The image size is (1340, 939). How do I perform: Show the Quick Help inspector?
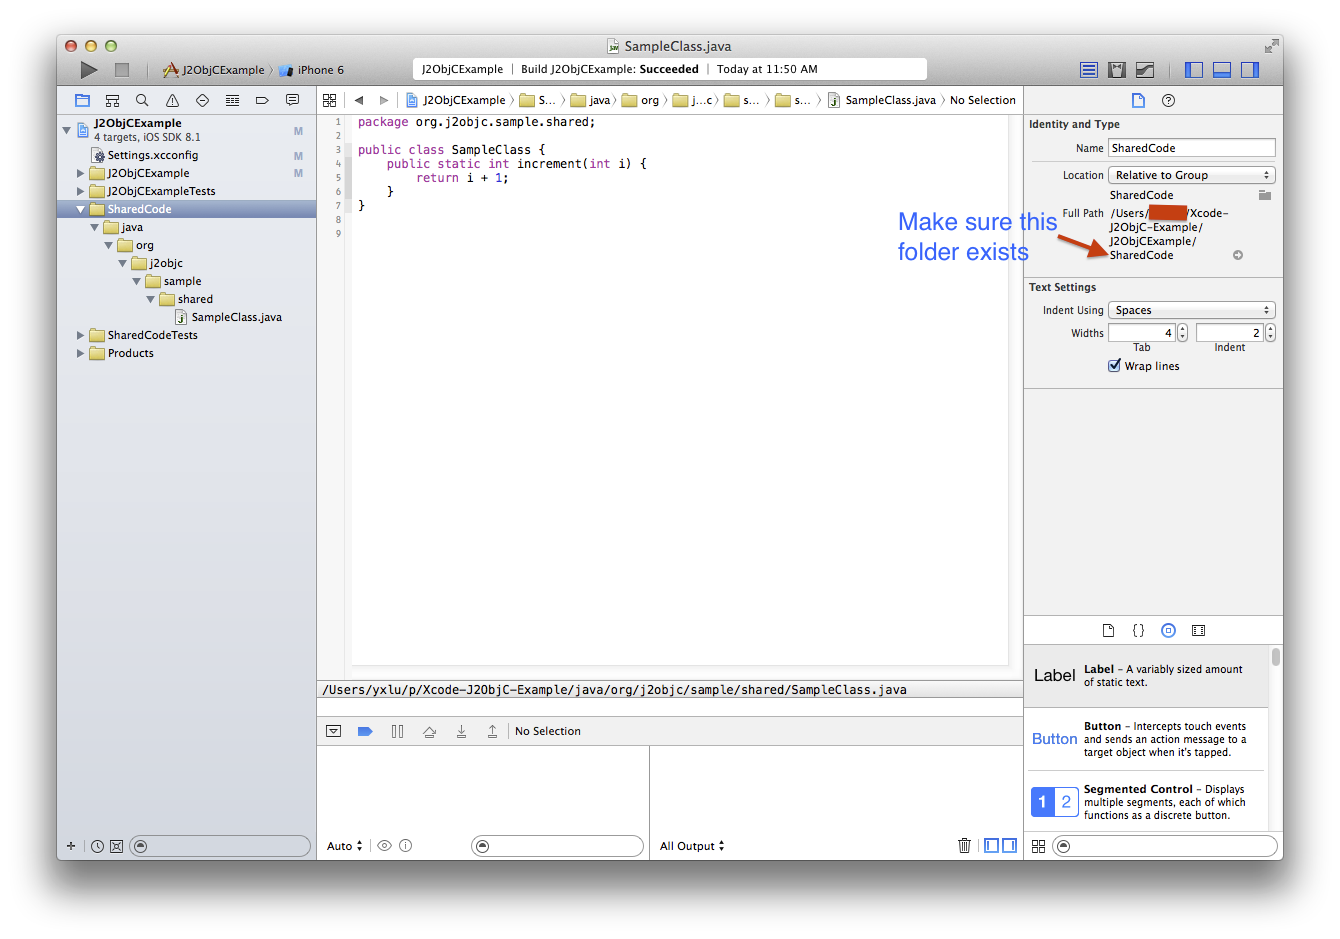(1168, 100)
